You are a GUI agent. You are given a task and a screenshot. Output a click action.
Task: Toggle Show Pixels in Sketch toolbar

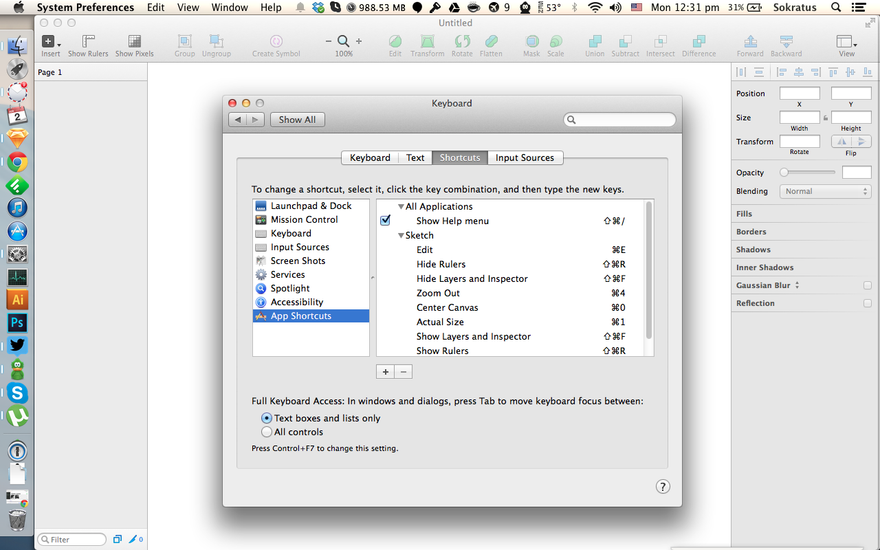click(134, 45)
